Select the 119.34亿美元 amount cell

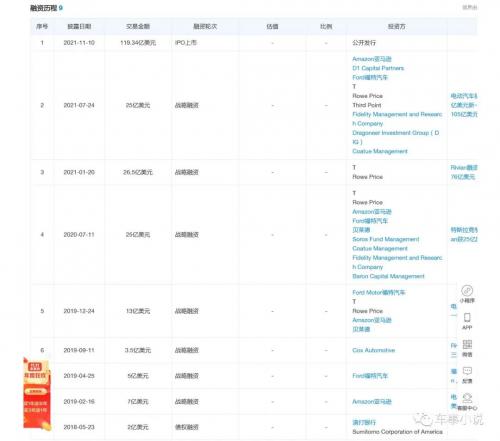[138, 43]
